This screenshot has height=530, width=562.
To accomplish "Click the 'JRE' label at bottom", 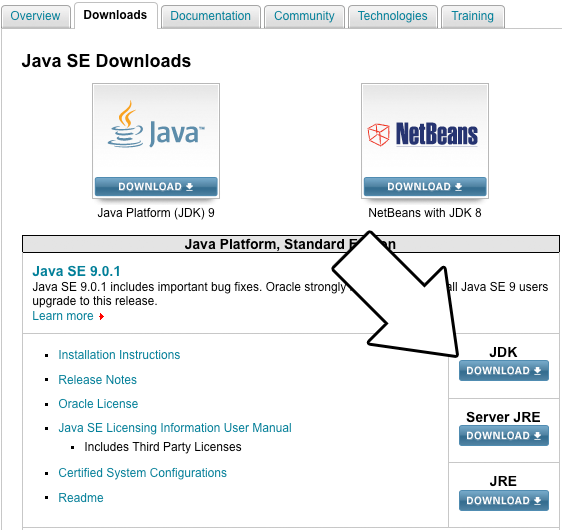I will pos(503,481).
